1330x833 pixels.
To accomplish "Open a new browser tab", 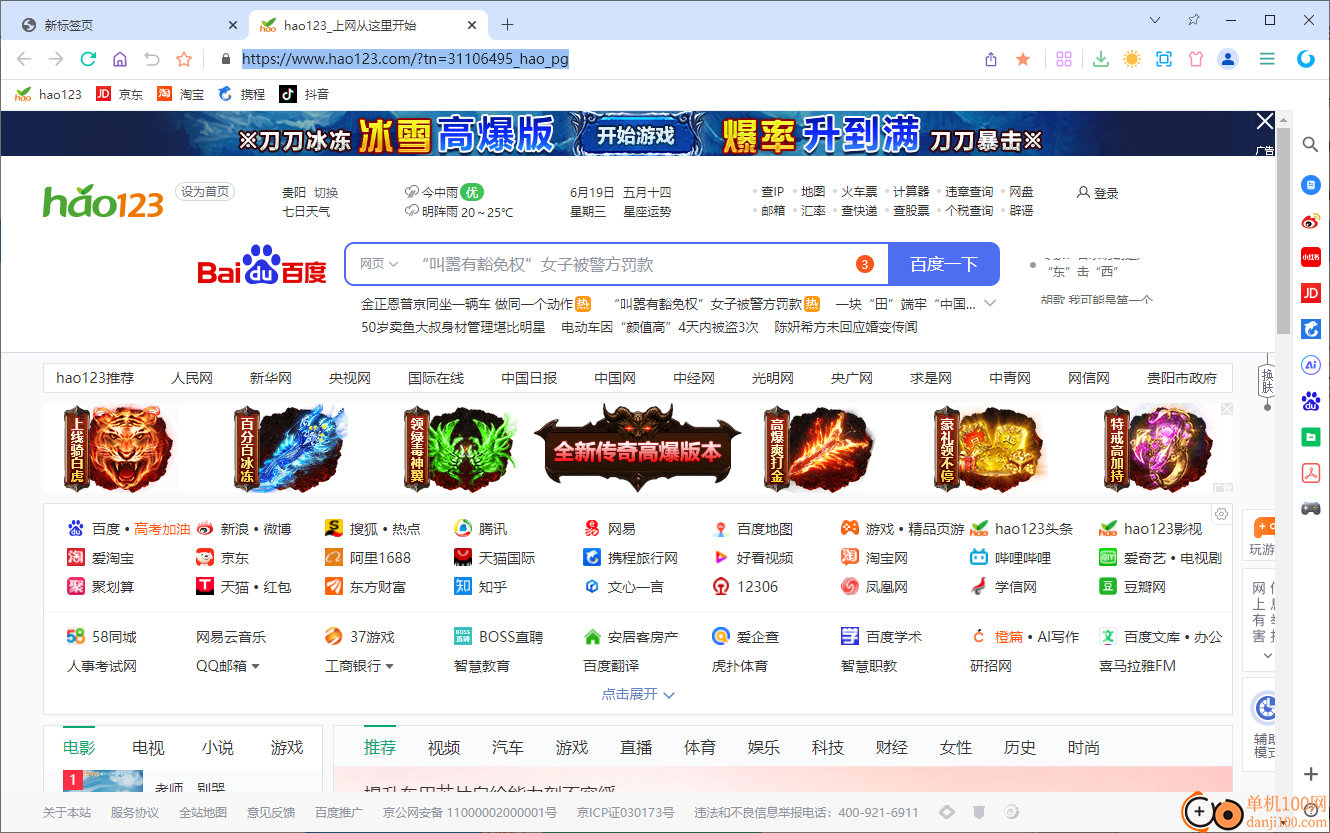I will pyautogui.click(x=507, y=24).
